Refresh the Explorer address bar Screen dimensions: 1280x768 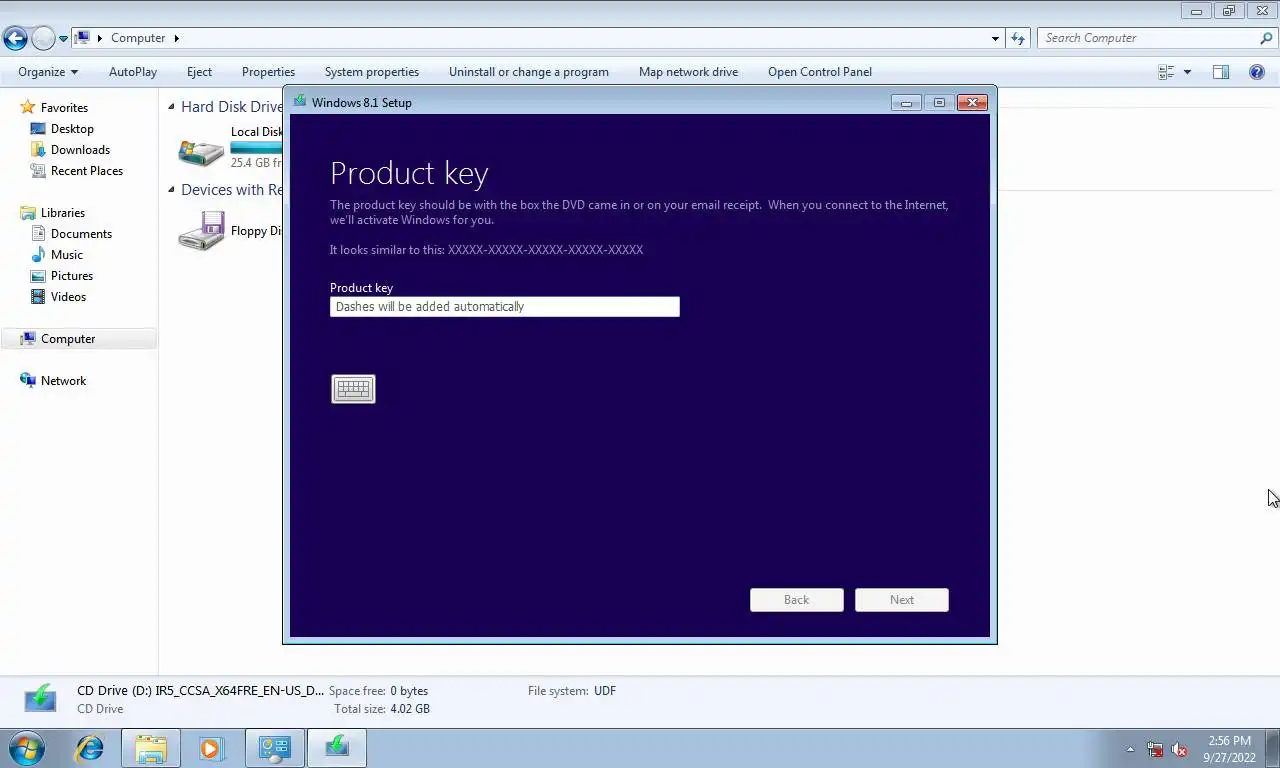[1018, 39]
